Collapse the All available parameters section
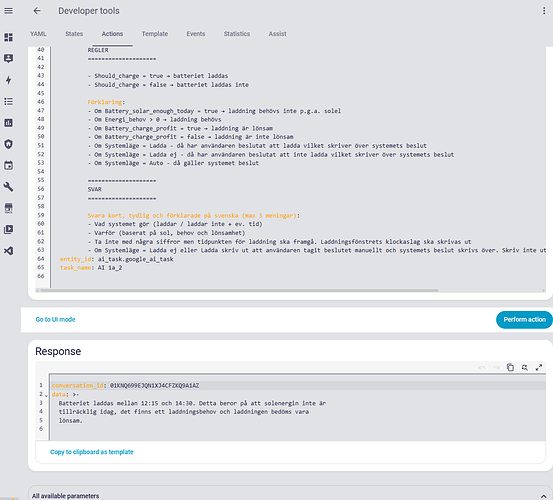Viewport: 553px width, 500px height. point(543,496)
